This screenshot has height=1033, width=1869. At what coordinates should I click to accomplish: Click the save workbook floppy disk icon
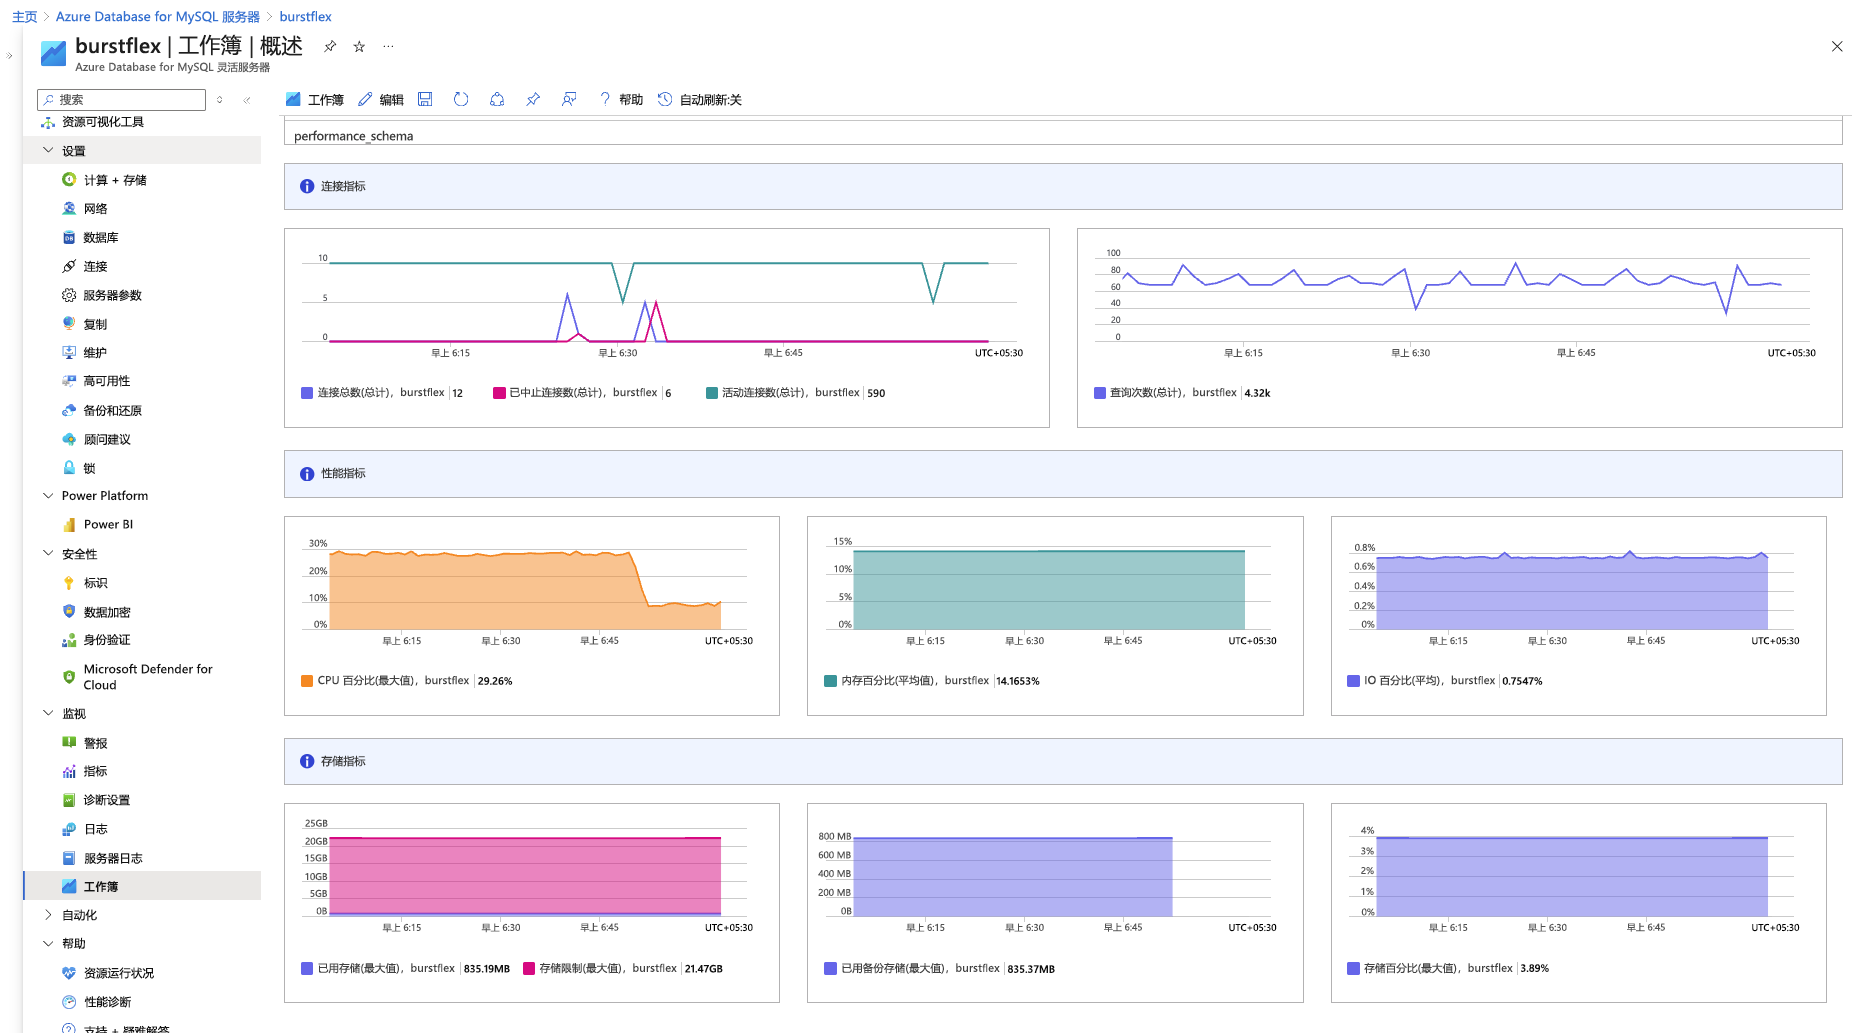click(x=425, y=99)
